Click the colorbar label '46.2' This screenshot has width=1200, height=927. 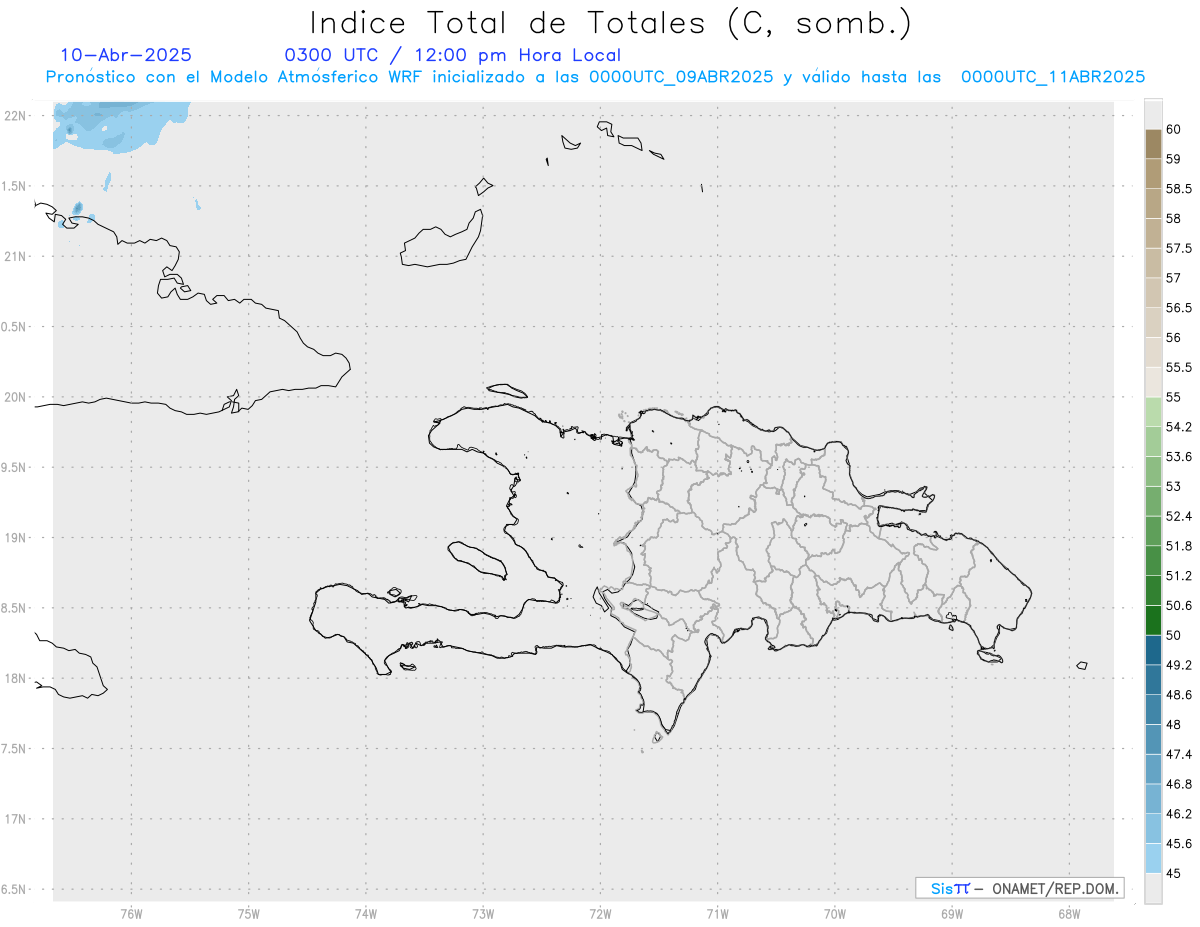[x=1178, y=814]
